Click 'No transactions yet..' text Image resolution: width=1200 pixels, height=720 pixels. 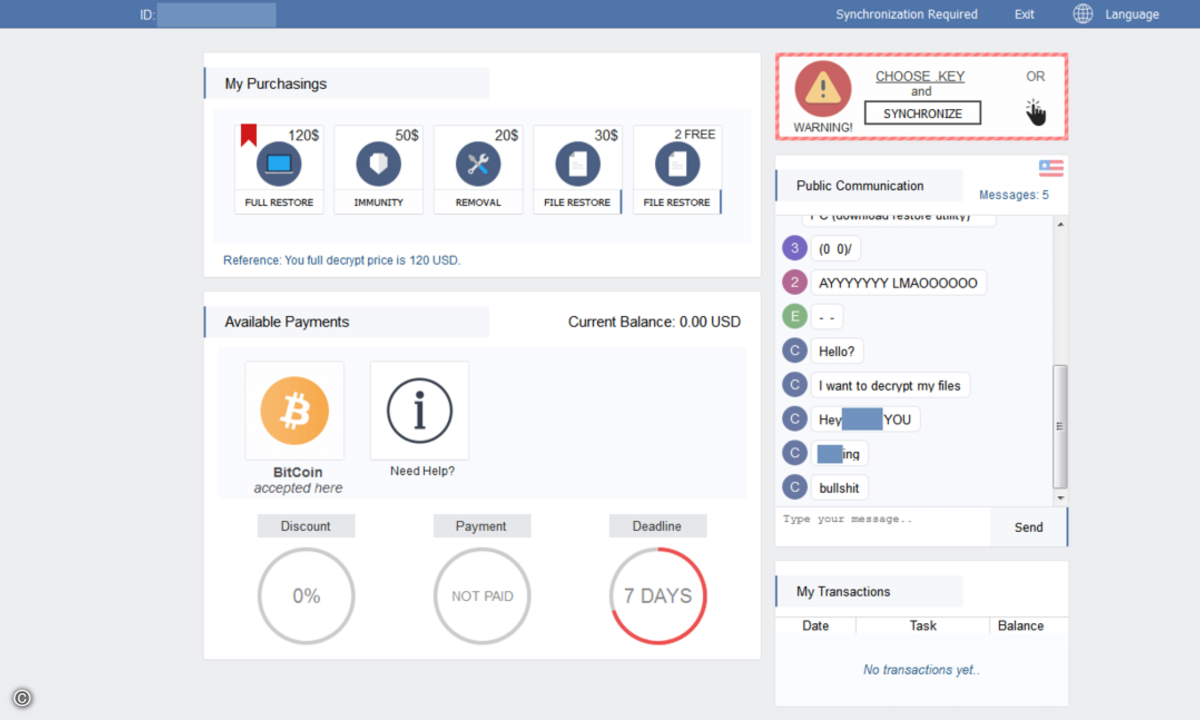922,670
